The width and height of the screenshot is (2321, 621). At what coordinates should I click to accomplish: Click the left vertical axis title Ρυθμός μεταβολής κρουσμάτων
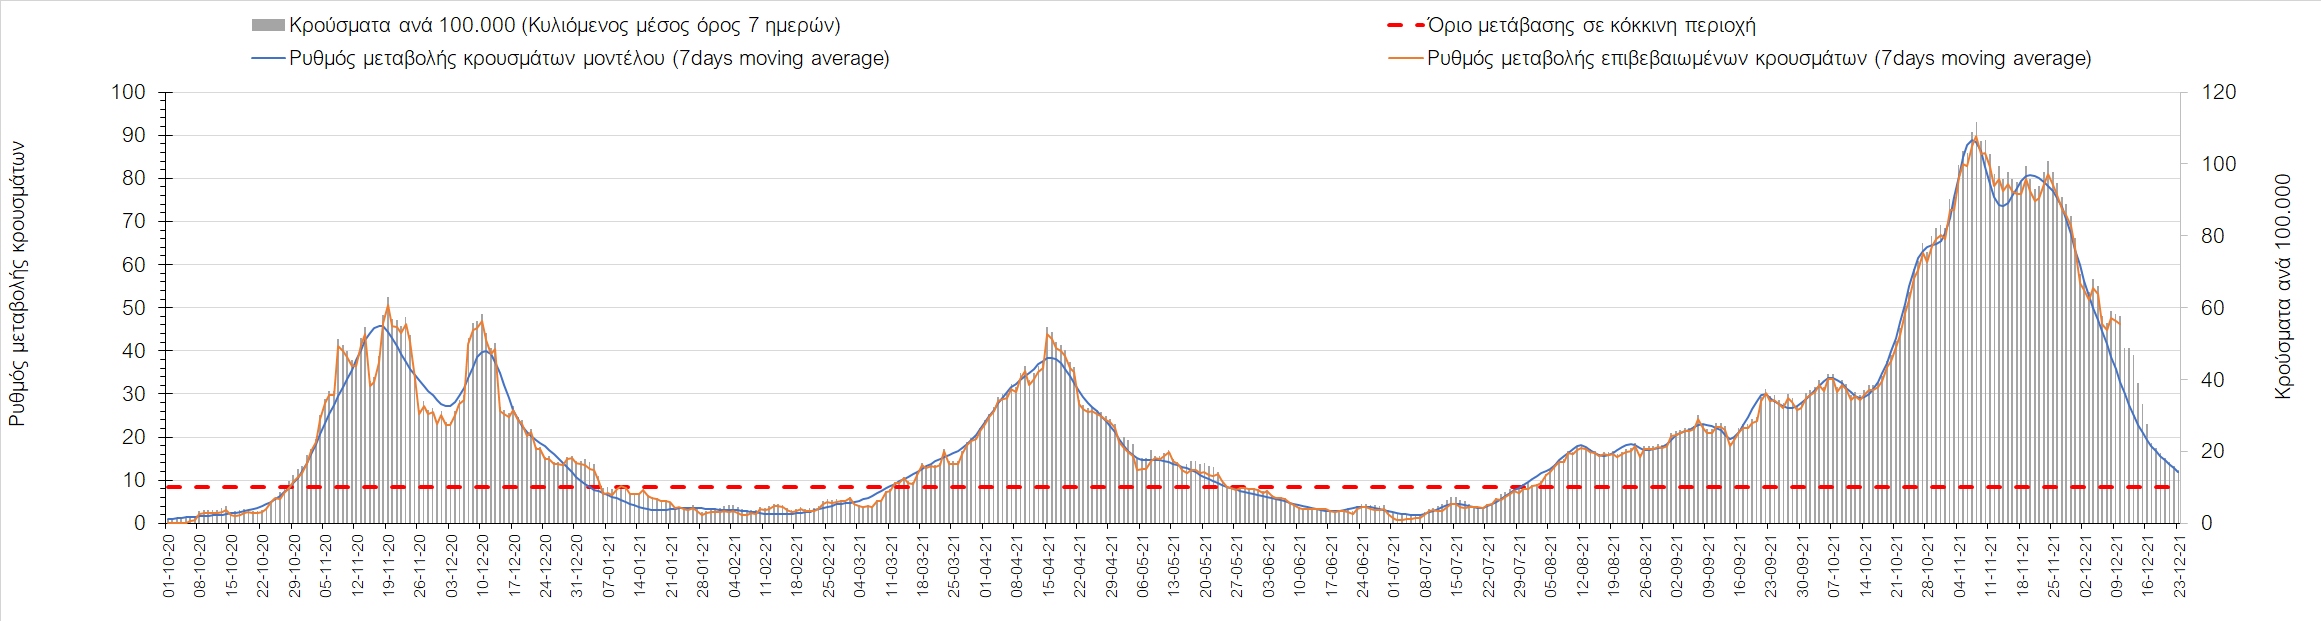pos(17,284)
